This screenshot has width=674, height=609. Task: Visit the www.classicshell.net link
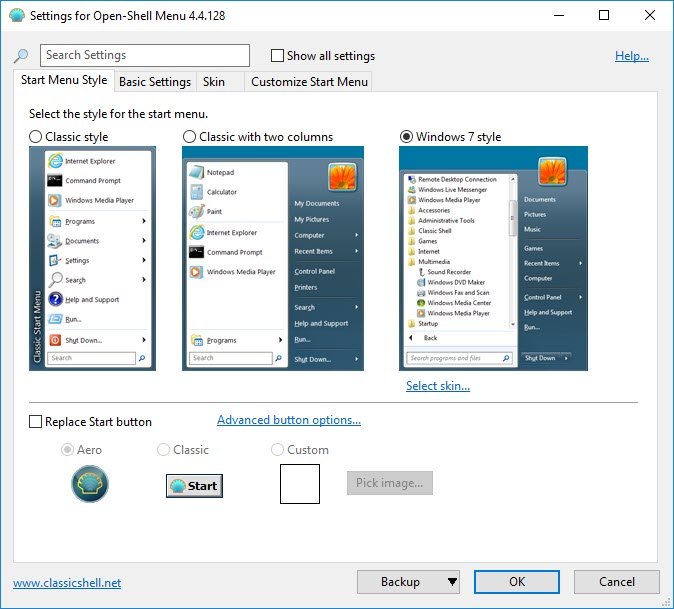pyautogui.click(x=67, y=583)
